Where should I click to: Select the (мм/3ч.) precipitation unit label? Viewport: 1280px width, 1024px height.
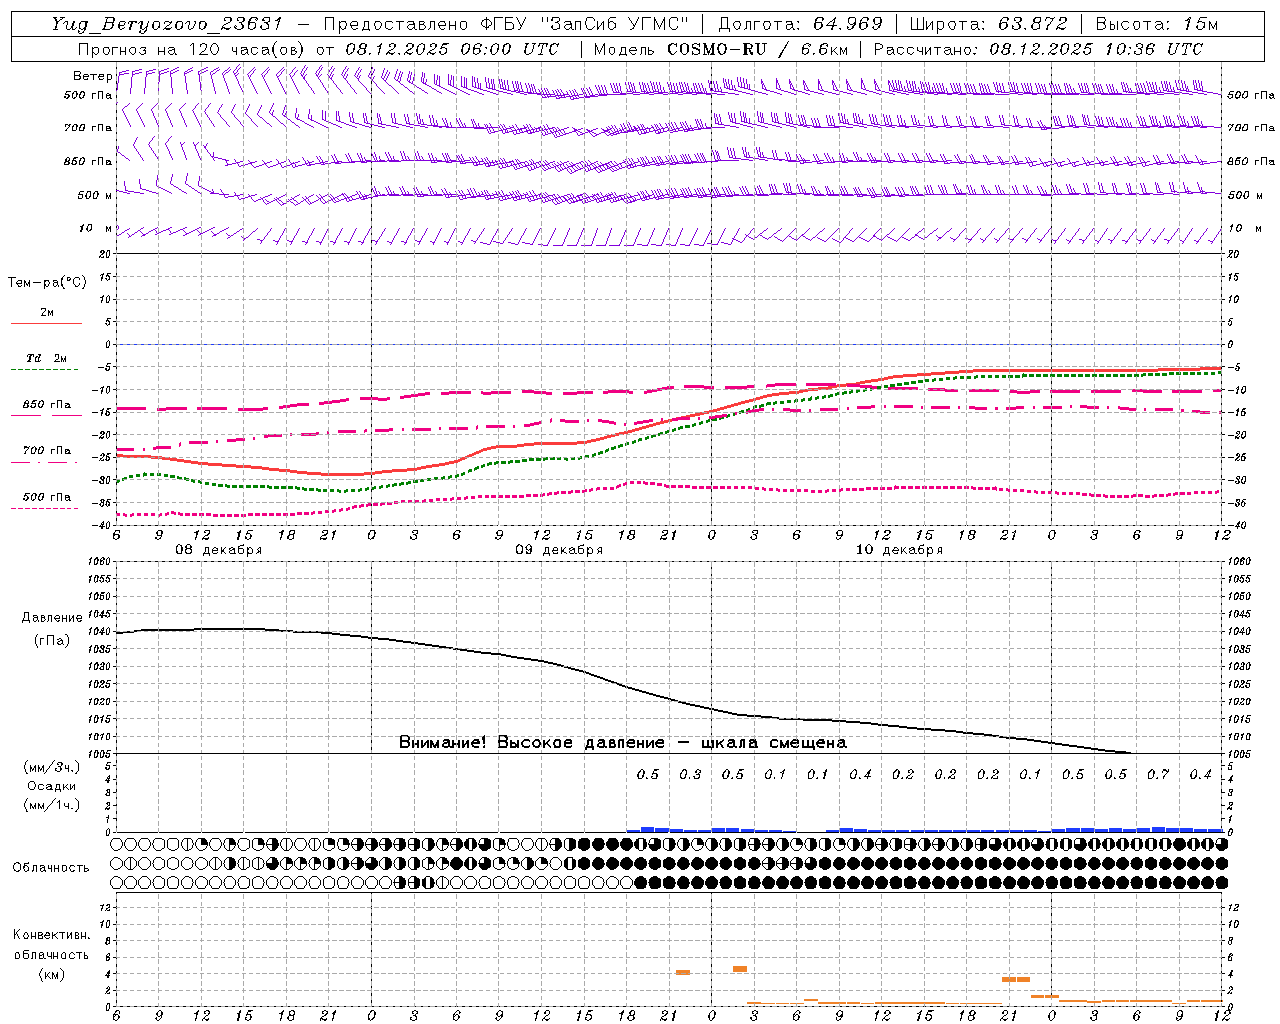coord(51,767)
